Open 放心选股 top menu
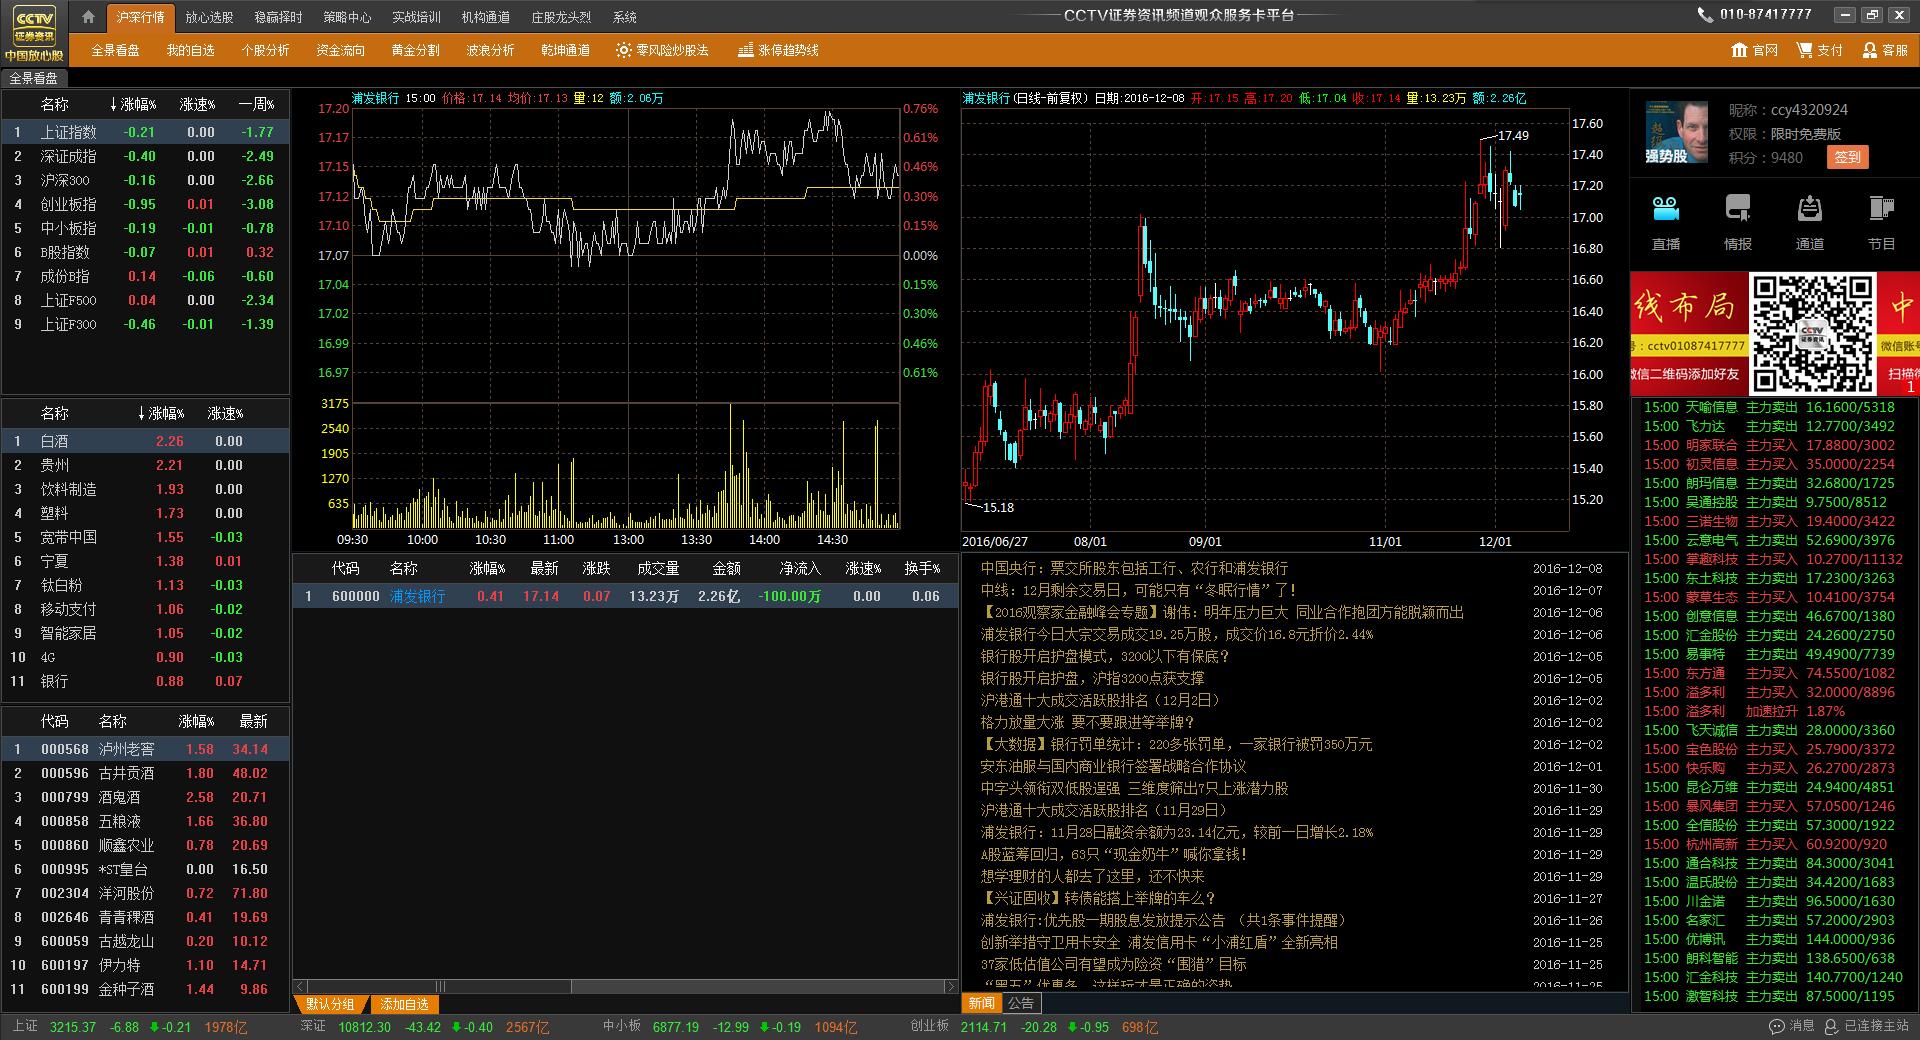1920x1040 pixels. tap(209, 17)
